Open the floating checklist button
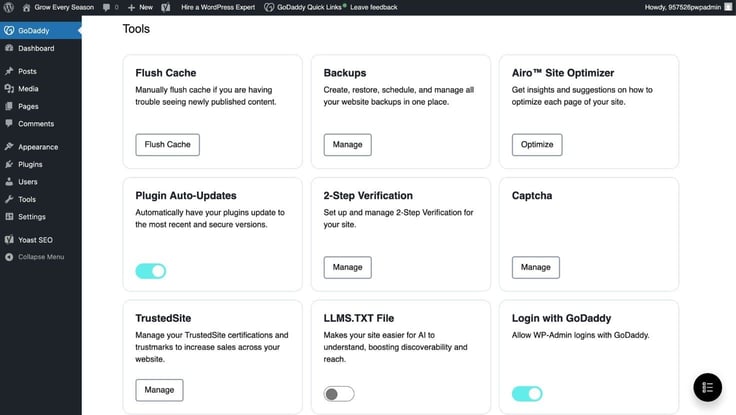This screenshot has width=736, height=415. (x=707, y=387)
